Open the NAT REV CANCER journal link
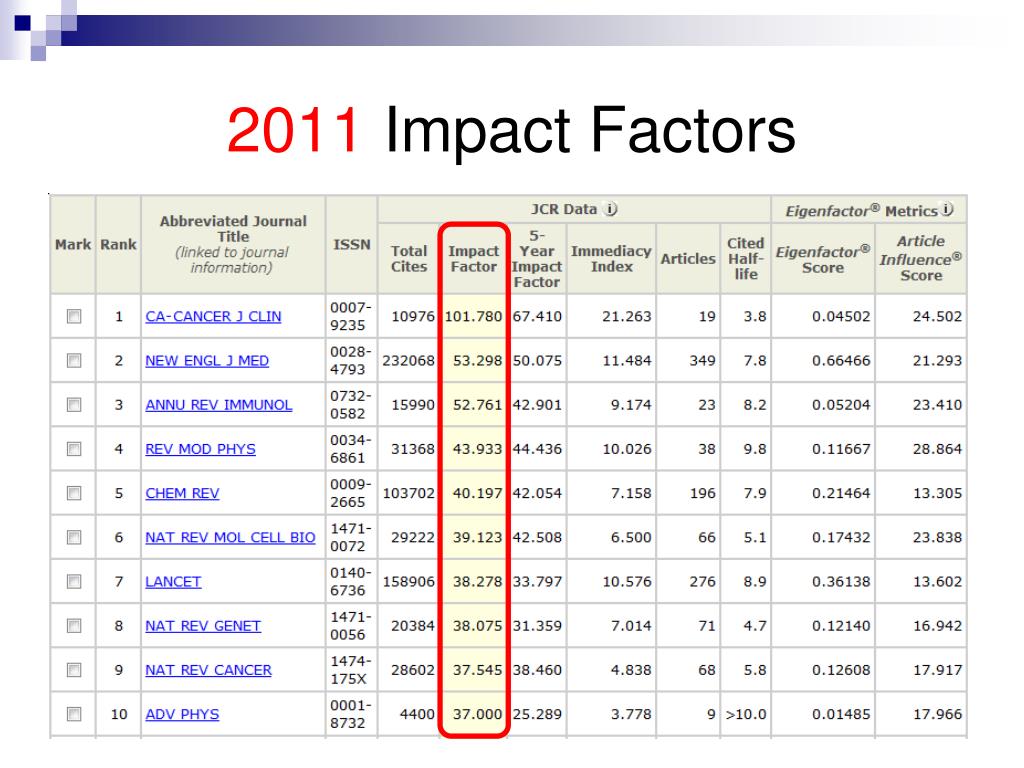 coord(208,670)
